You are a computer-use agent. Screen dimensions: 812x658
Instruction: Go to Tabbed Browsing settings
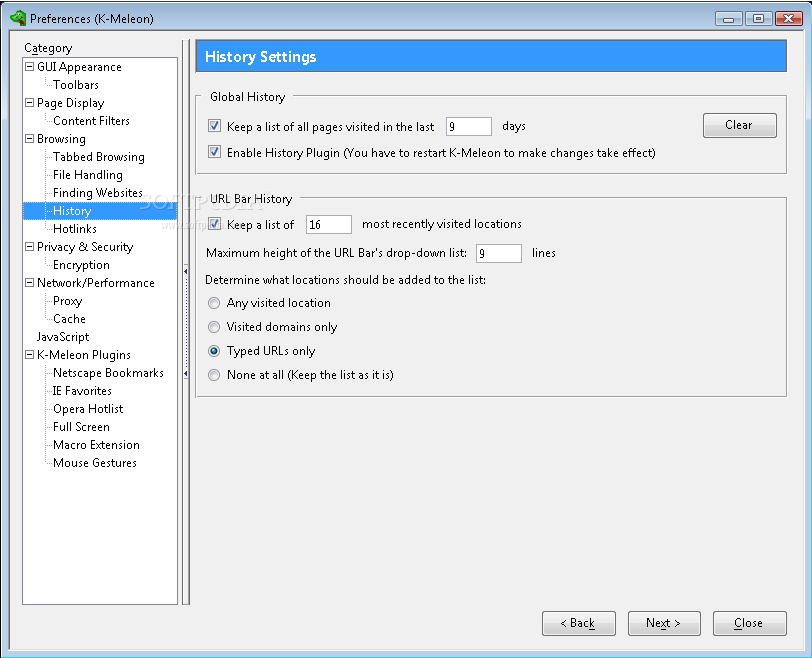98,157
